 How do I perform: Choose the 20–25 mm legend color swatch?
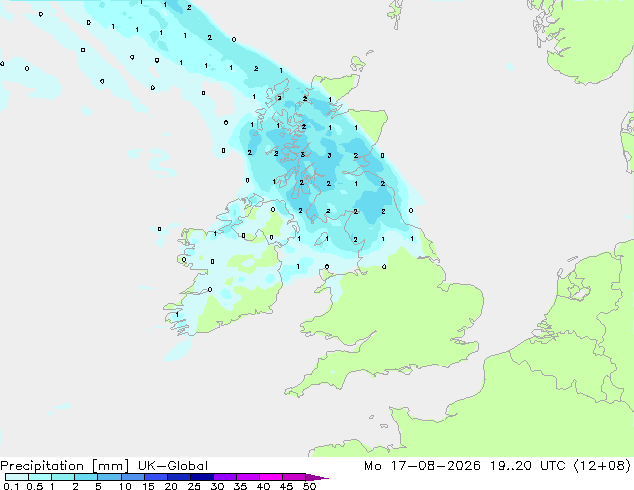click(x=178, y=477)
